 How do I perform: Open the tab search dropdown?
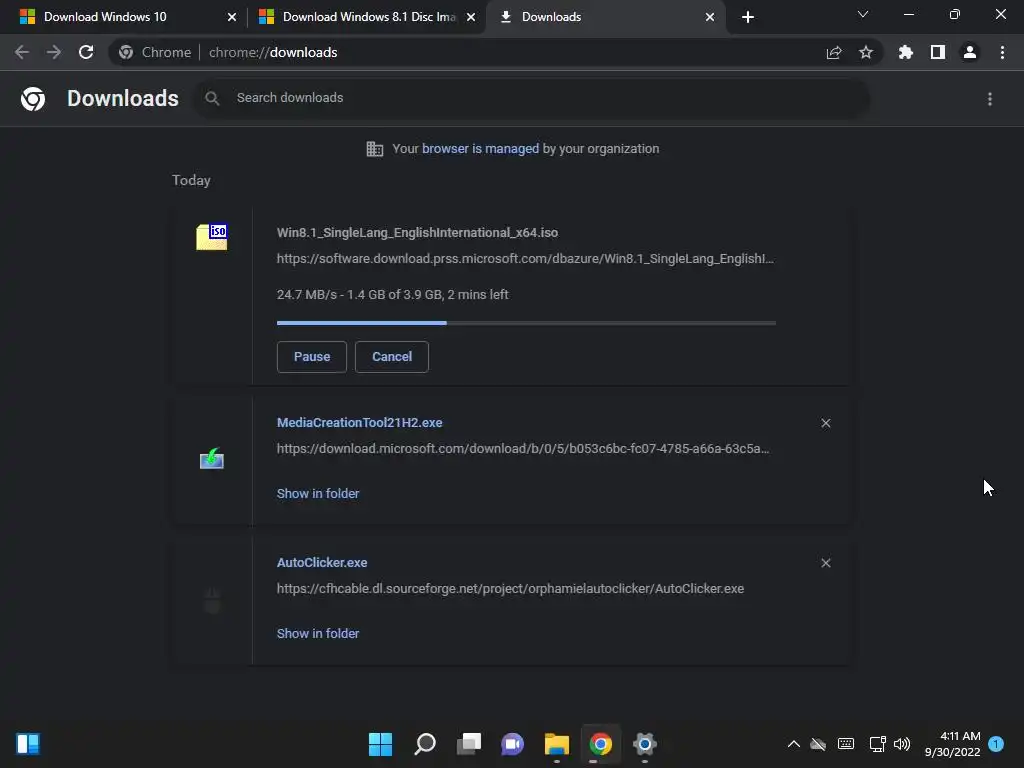pyautogui.click(x=863, y=14)
